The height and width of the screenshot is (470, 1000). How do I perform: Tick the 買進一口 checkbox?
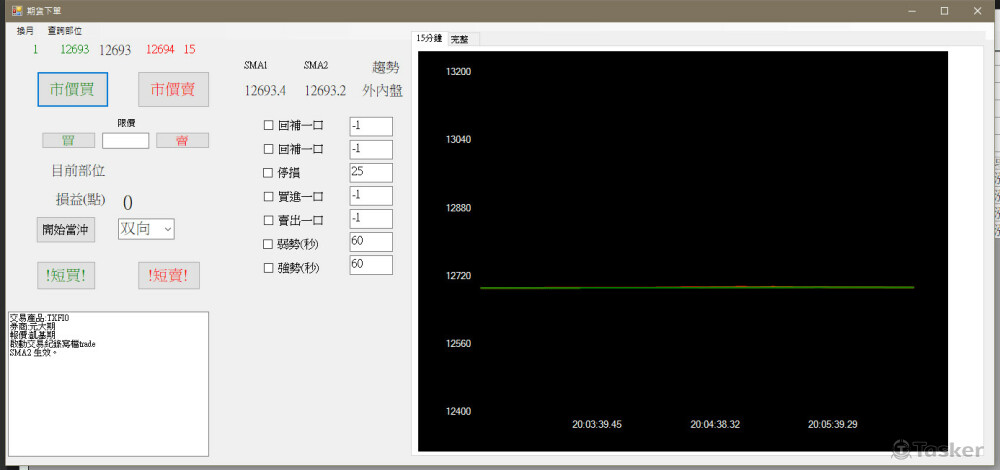[x=268, y=196]
